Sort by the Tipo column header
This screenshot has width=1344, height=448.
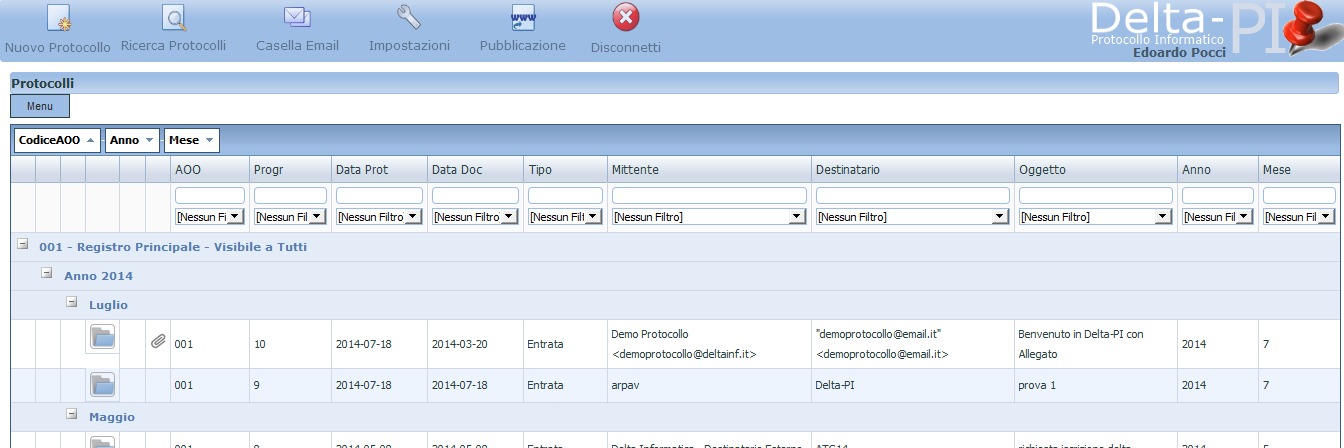point(565,170)
